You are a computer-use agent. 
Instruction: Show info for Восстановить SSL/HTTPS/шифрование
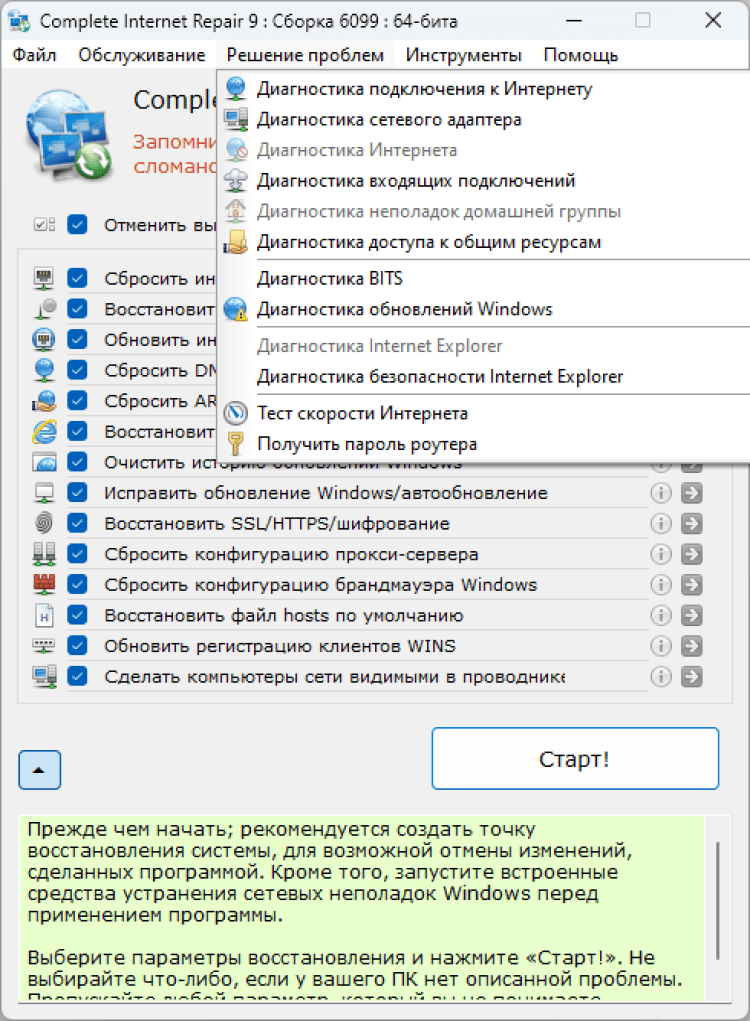pyautogui.click(x=661, y=524)
